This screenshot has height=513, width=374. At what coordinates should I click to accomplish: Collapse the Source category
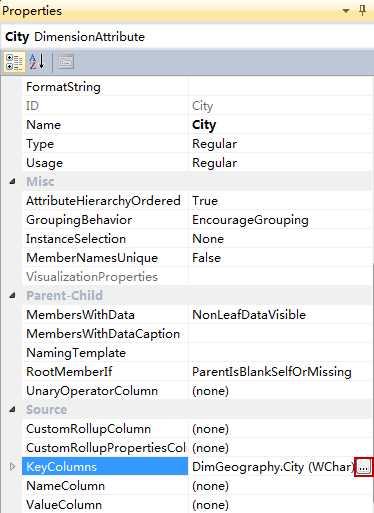(12, 409)
